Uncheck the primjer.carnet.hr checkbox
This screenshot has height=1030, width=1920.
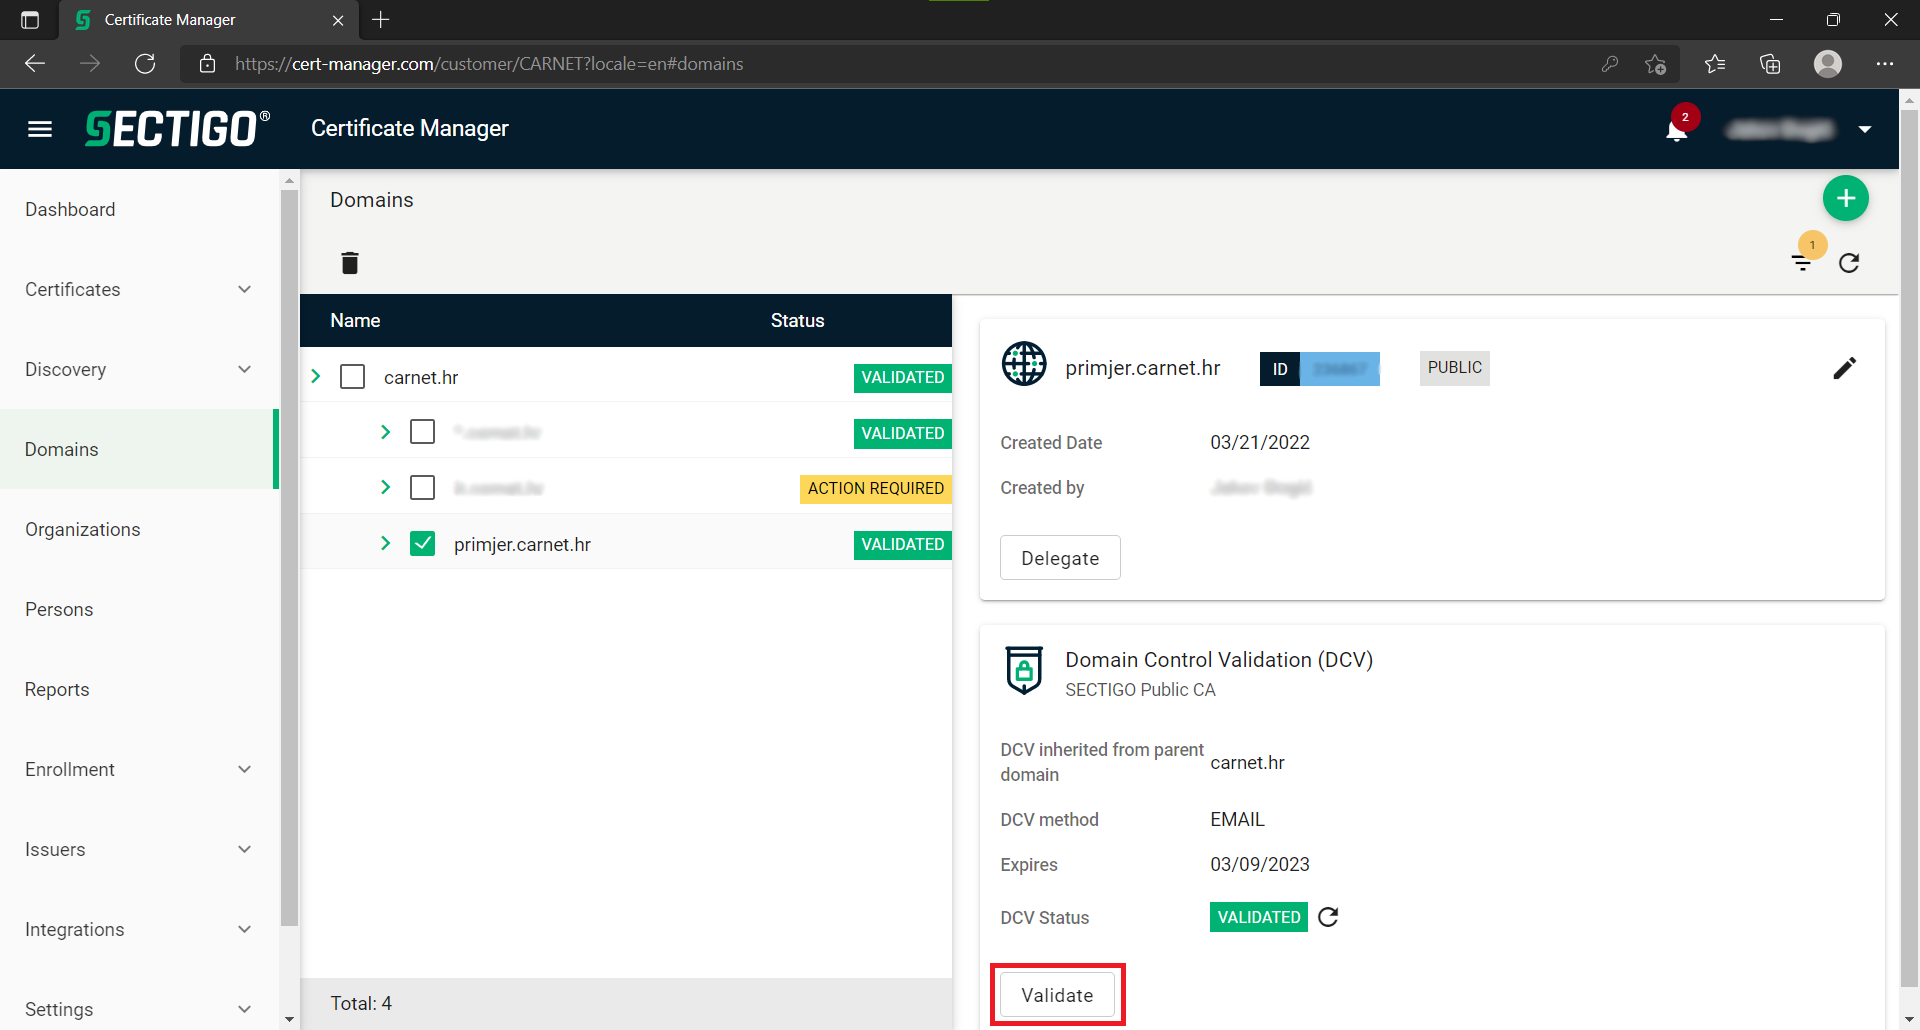(x=422, y=544)
